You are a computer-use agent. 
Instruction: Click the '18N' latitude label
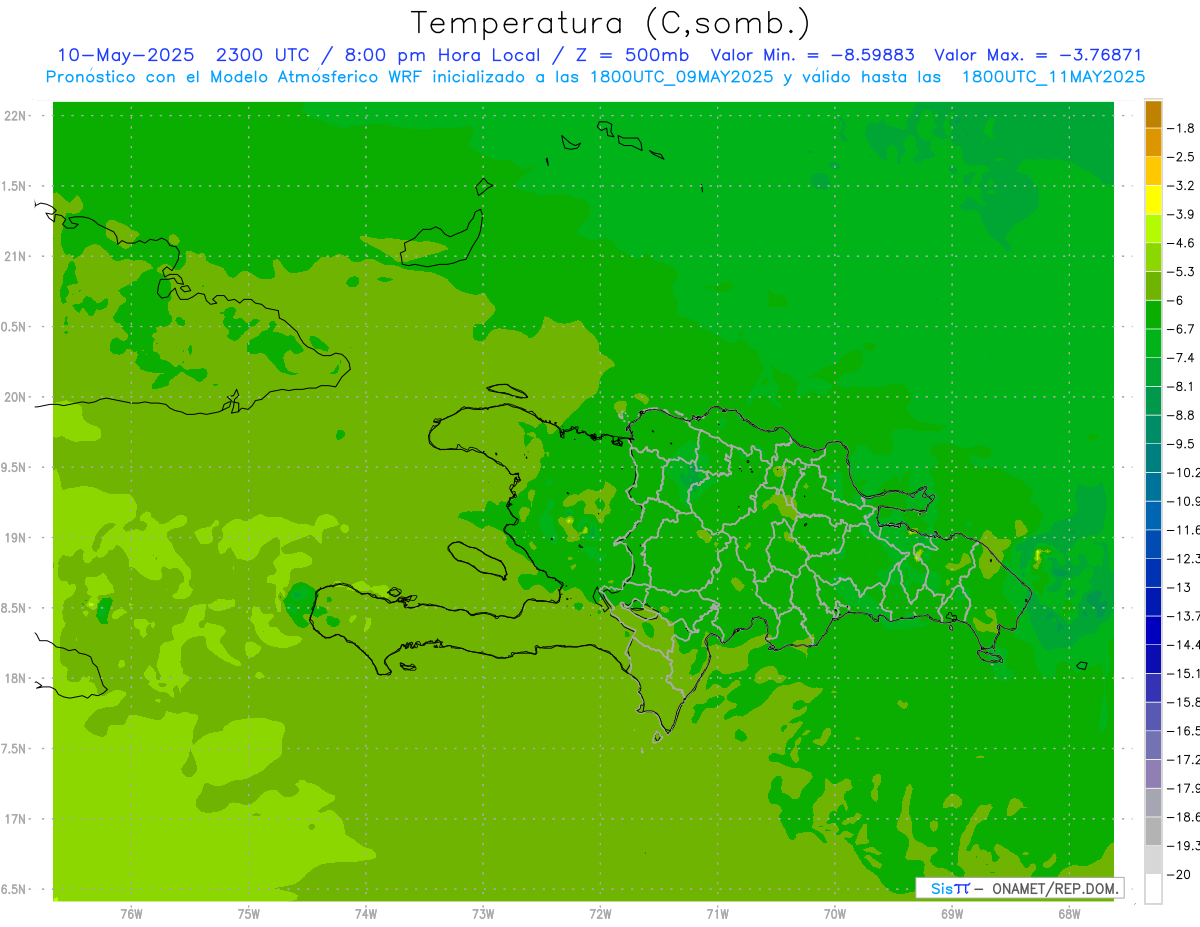(x=16, y=678)
